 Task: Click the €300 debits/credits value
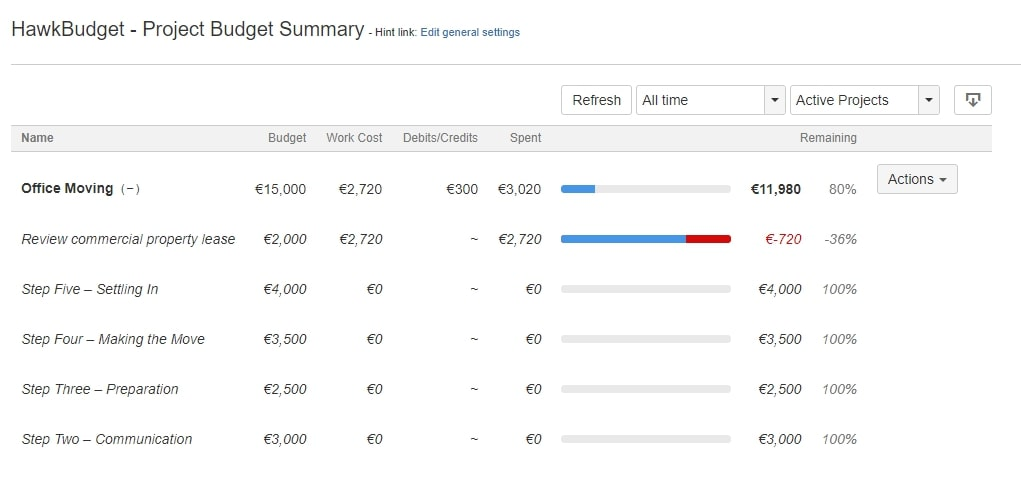point(462,189)
